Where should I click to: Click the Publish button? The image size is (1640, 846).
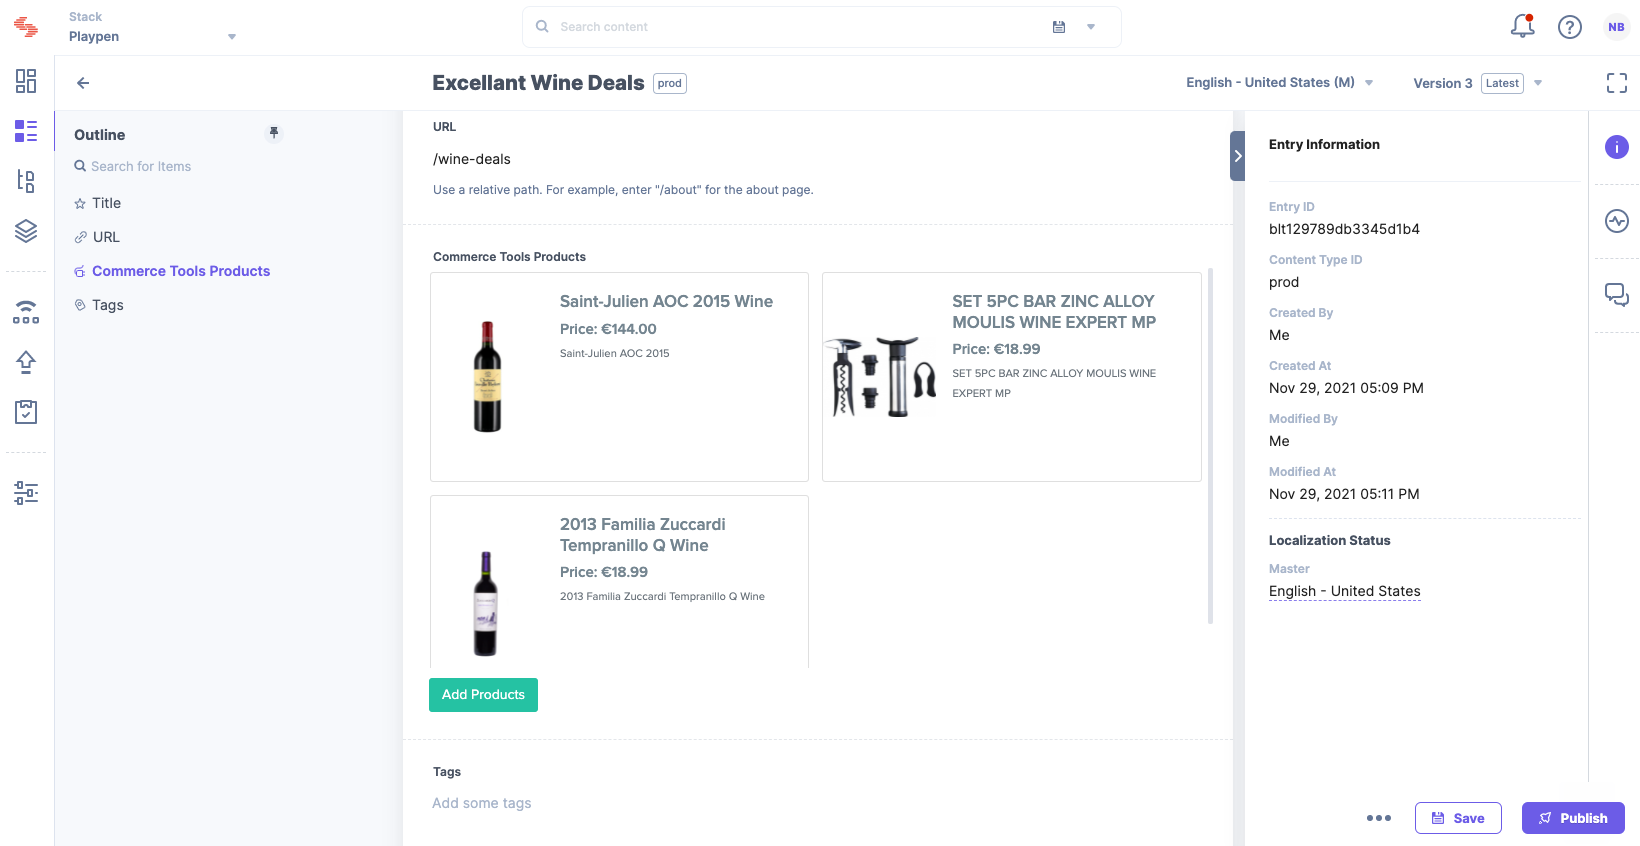pyautogui.click(x=1573, y=818)
